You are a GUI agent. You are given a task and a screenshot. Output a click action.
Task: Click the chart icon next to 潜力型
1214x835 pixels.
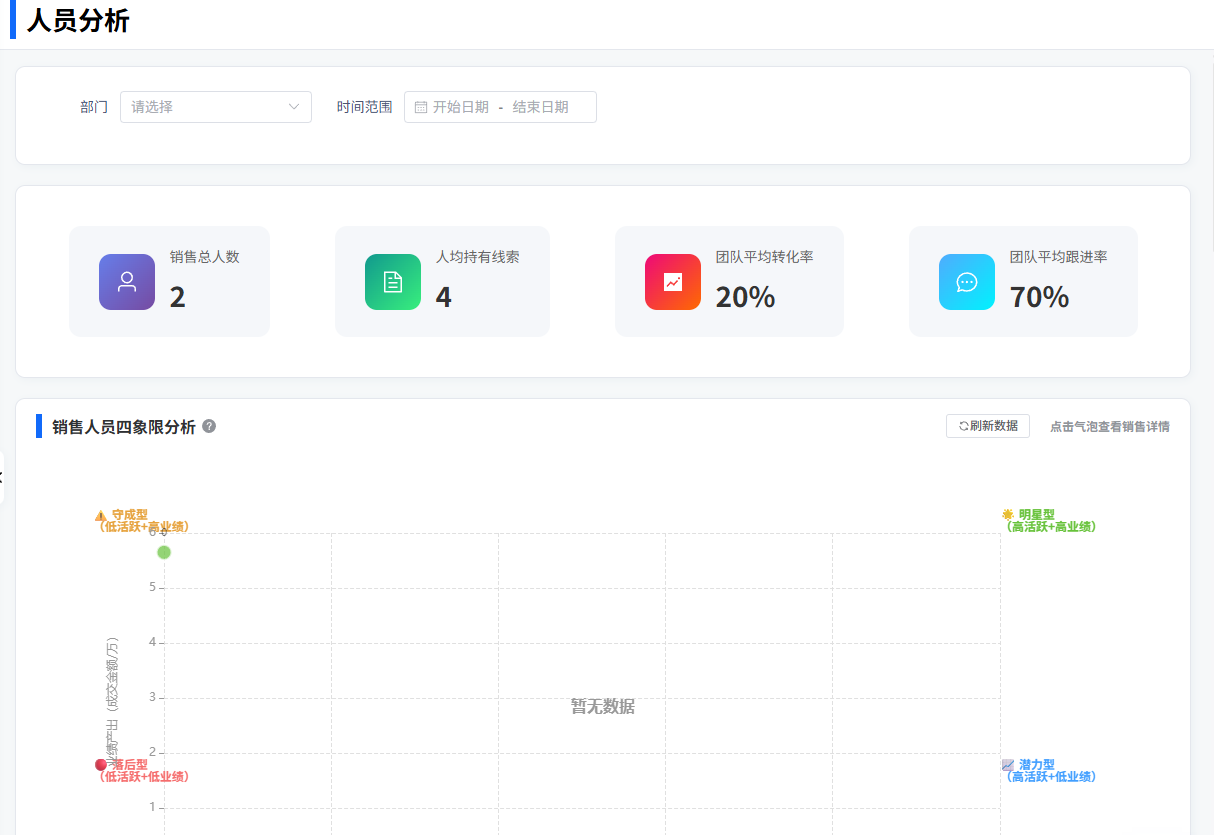[x=1008, y=765]
